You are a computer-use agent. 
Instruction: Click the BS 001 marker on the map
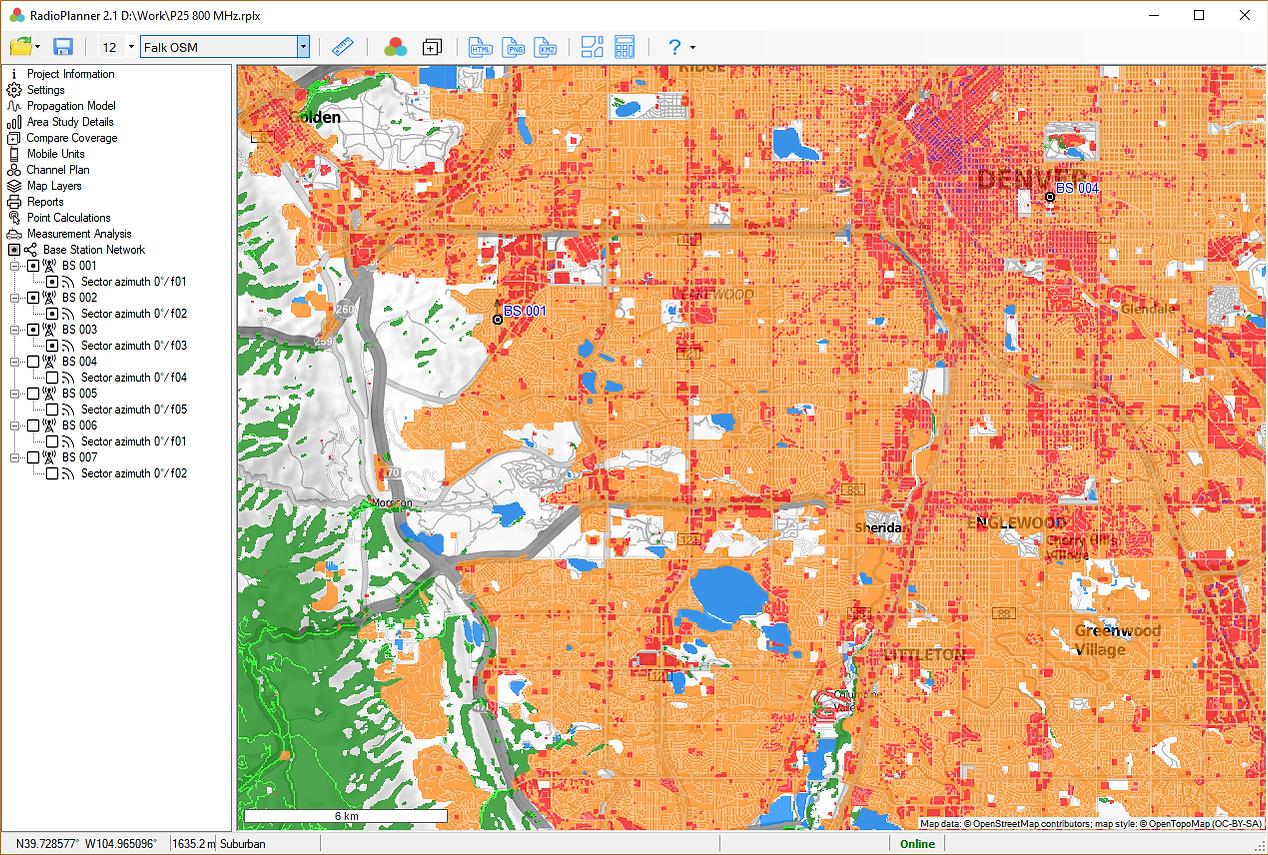pos(497,319)
